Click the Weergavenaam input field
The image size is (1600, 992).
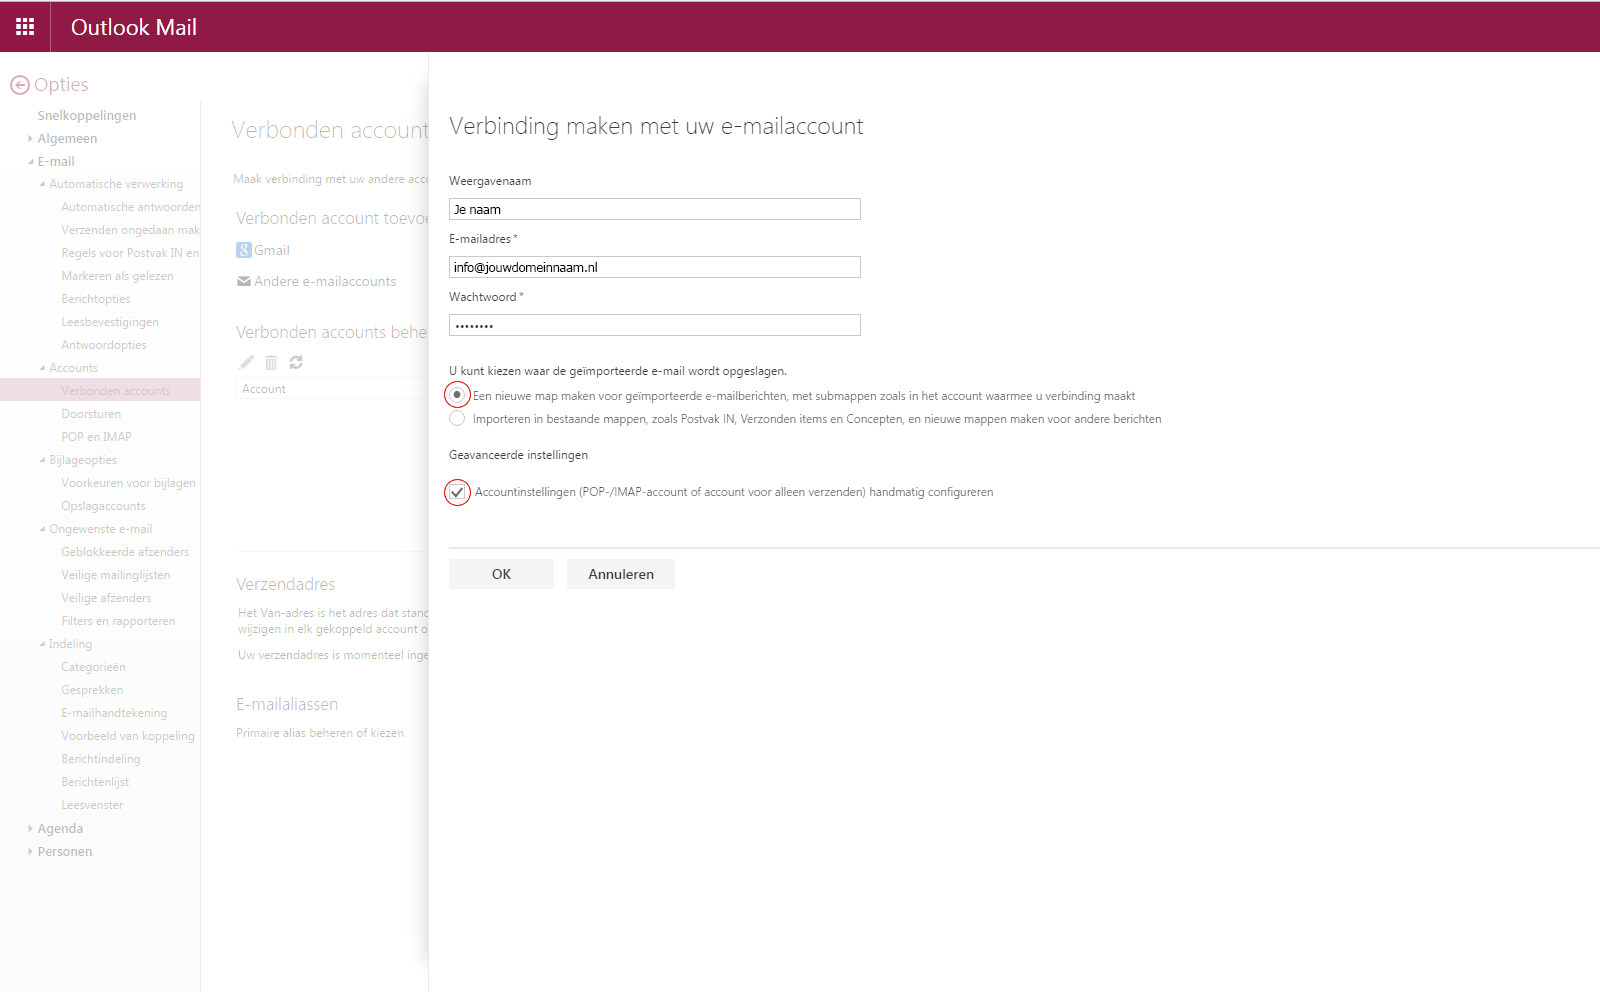tap(655, 209)
